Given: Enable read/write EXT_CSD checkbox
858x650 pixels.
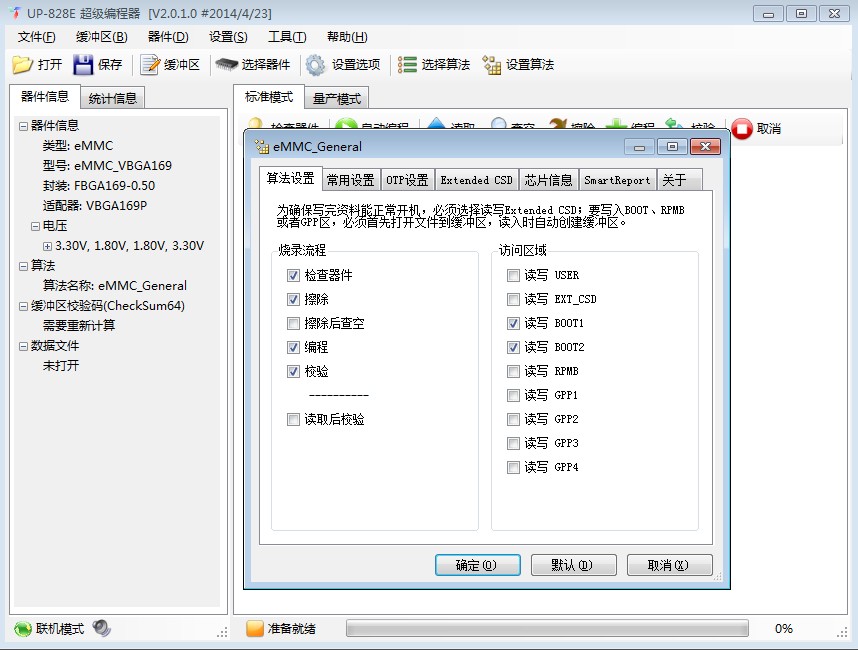Looking at the screenshot, I should click(x=513, y=299).
